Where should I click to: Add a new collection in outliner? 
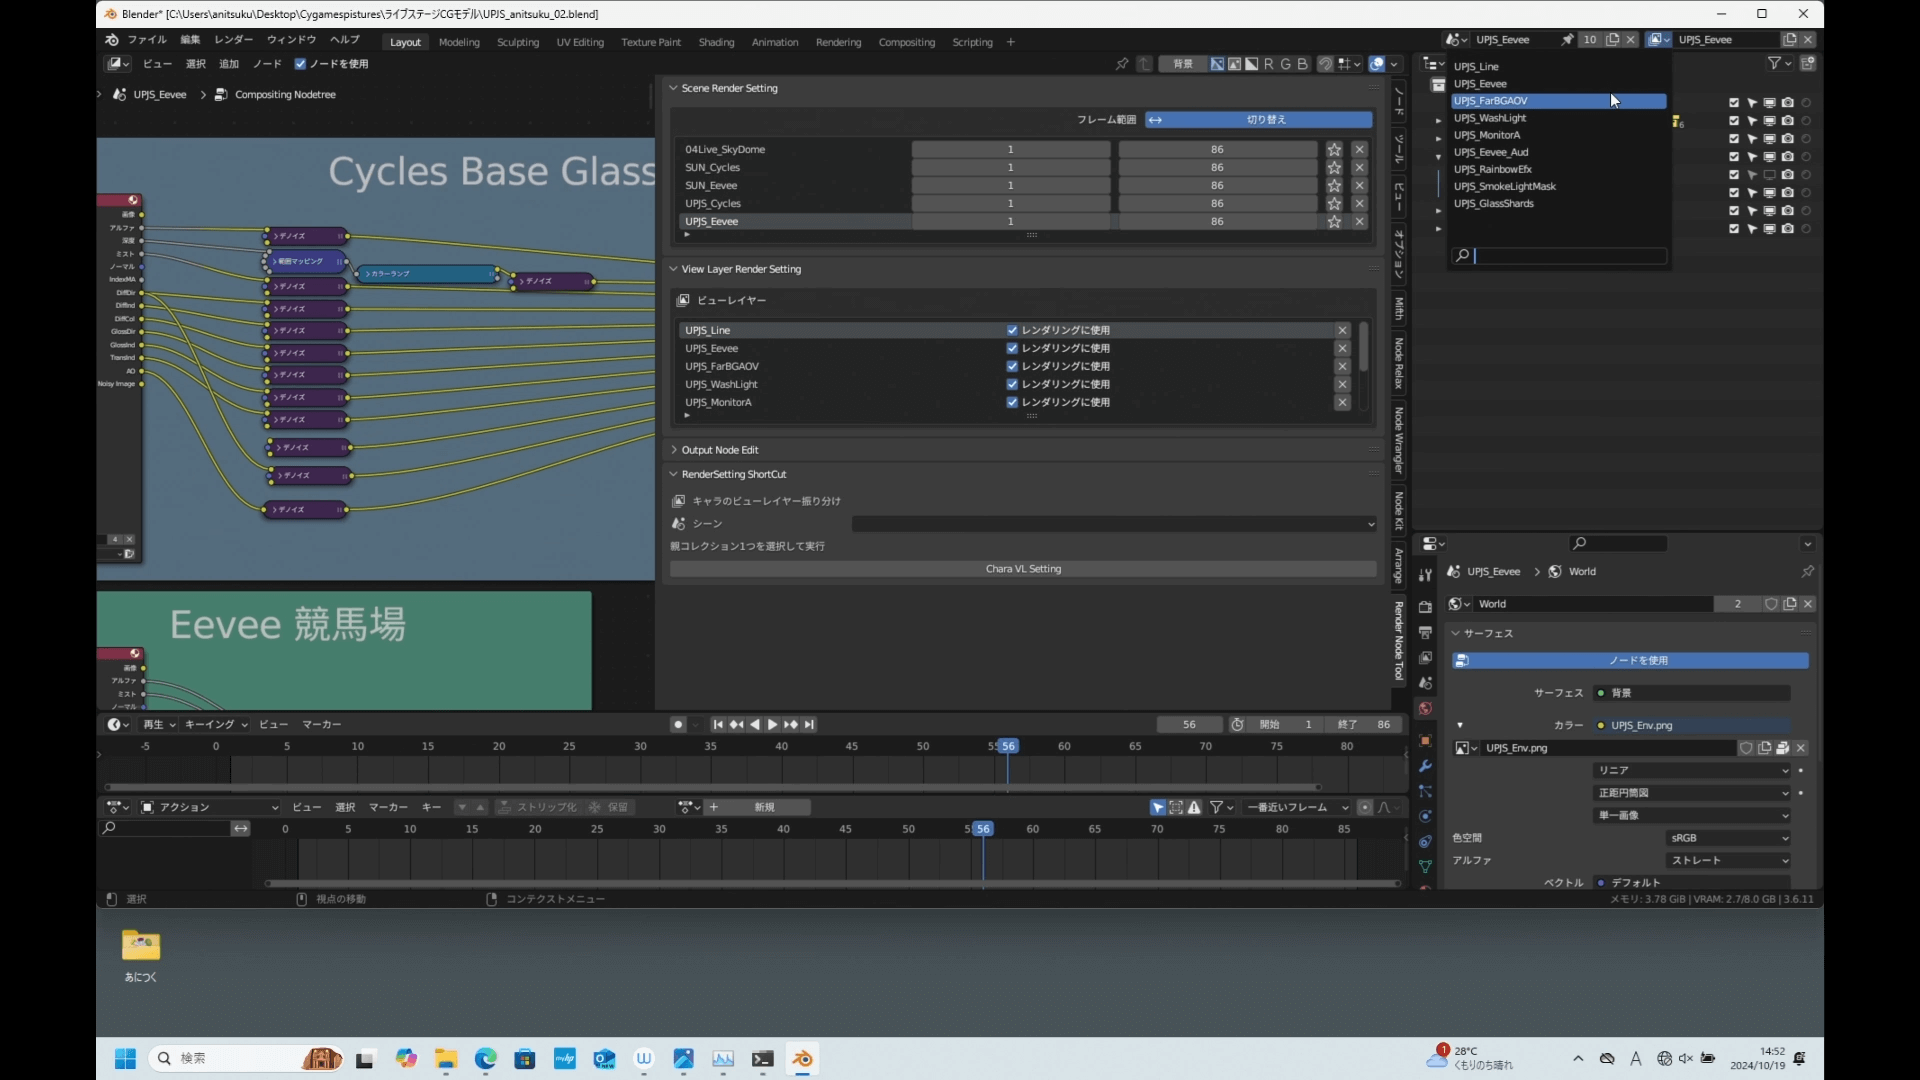(1807, 63)
